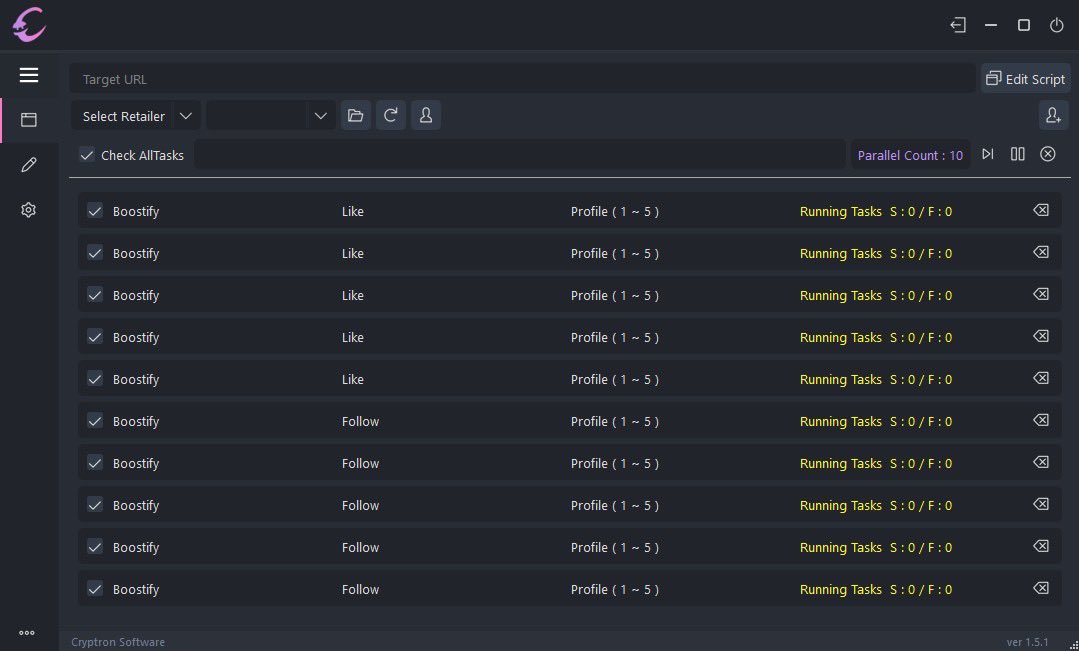Open the pencil edit page in sidebar
This screenshot has width=1079, height=651.
click(29, 164)
